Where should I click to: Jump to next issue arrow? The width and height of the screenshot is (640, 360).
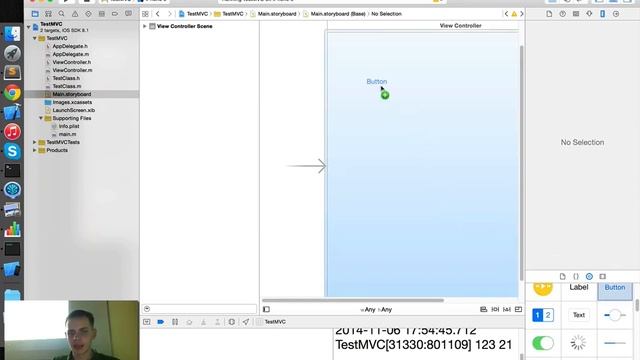[522, 14]
